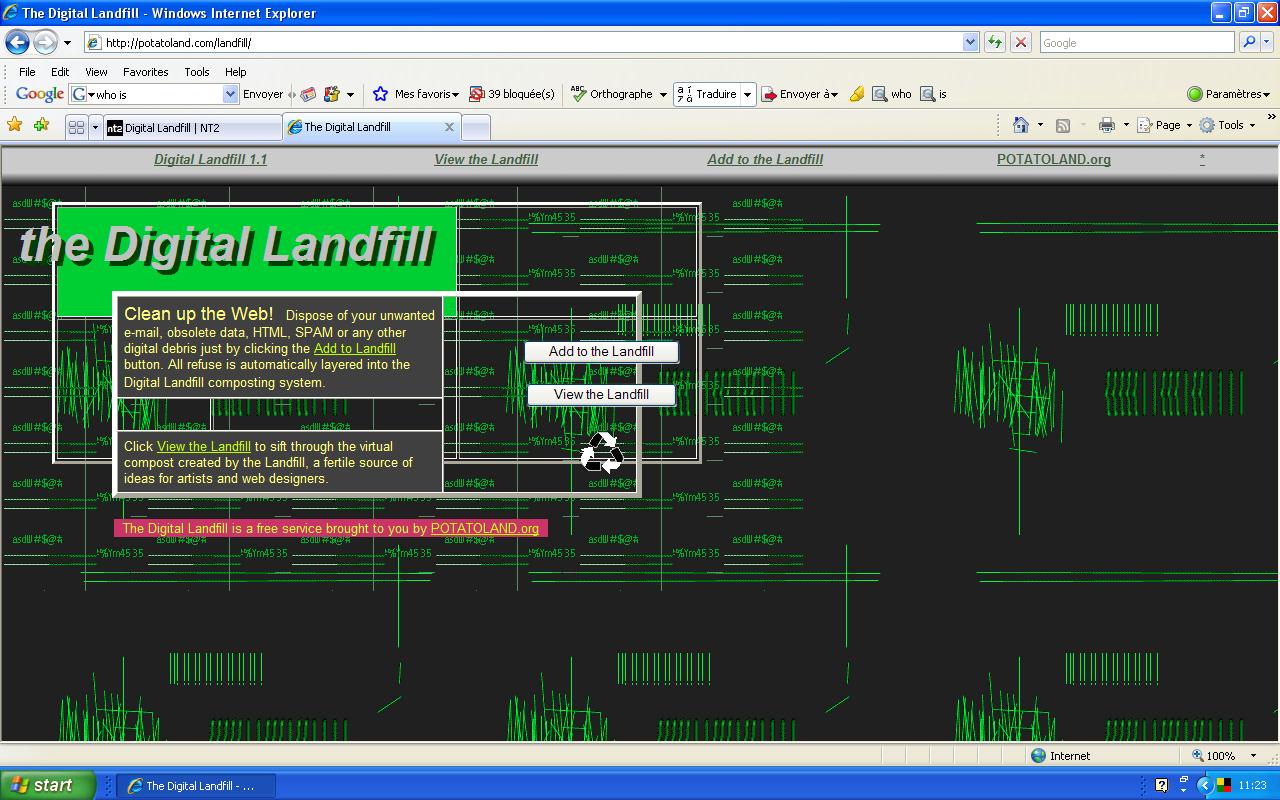This screenshot has height=800, width=1280.
Task: Click the Google toolbar colorful puzzle icon
Action: 332,94
